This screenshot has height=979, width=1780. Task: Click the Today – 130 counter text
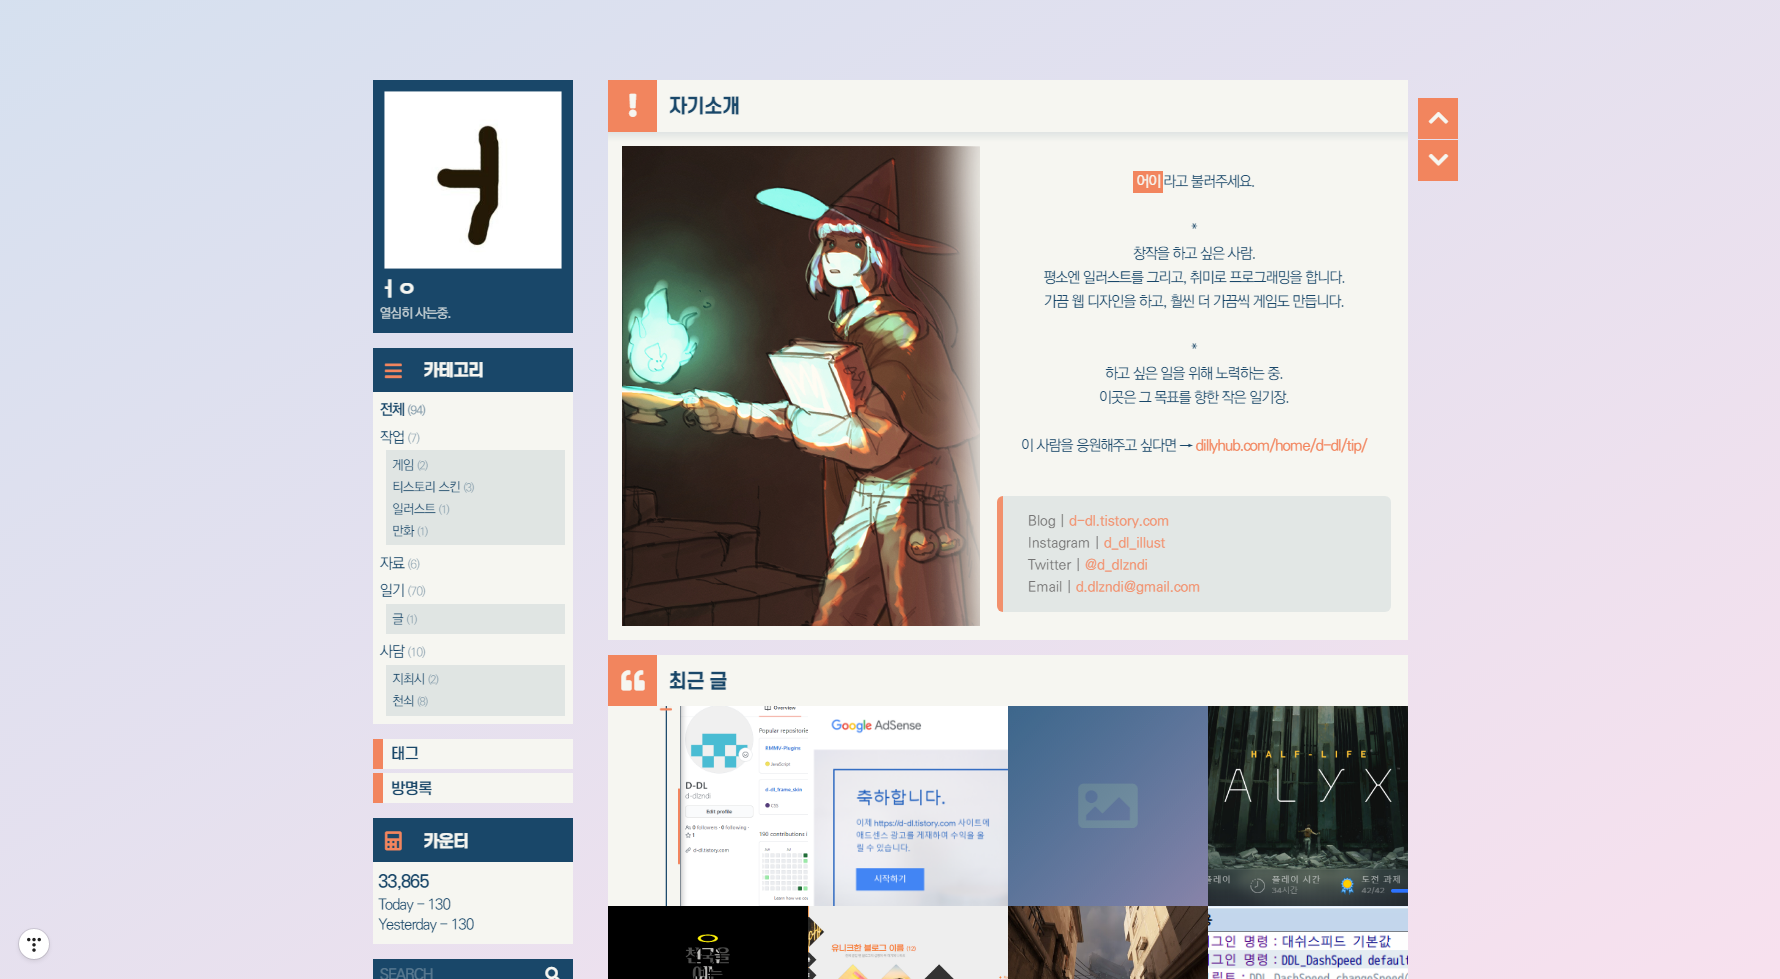(x=414, y=904)
